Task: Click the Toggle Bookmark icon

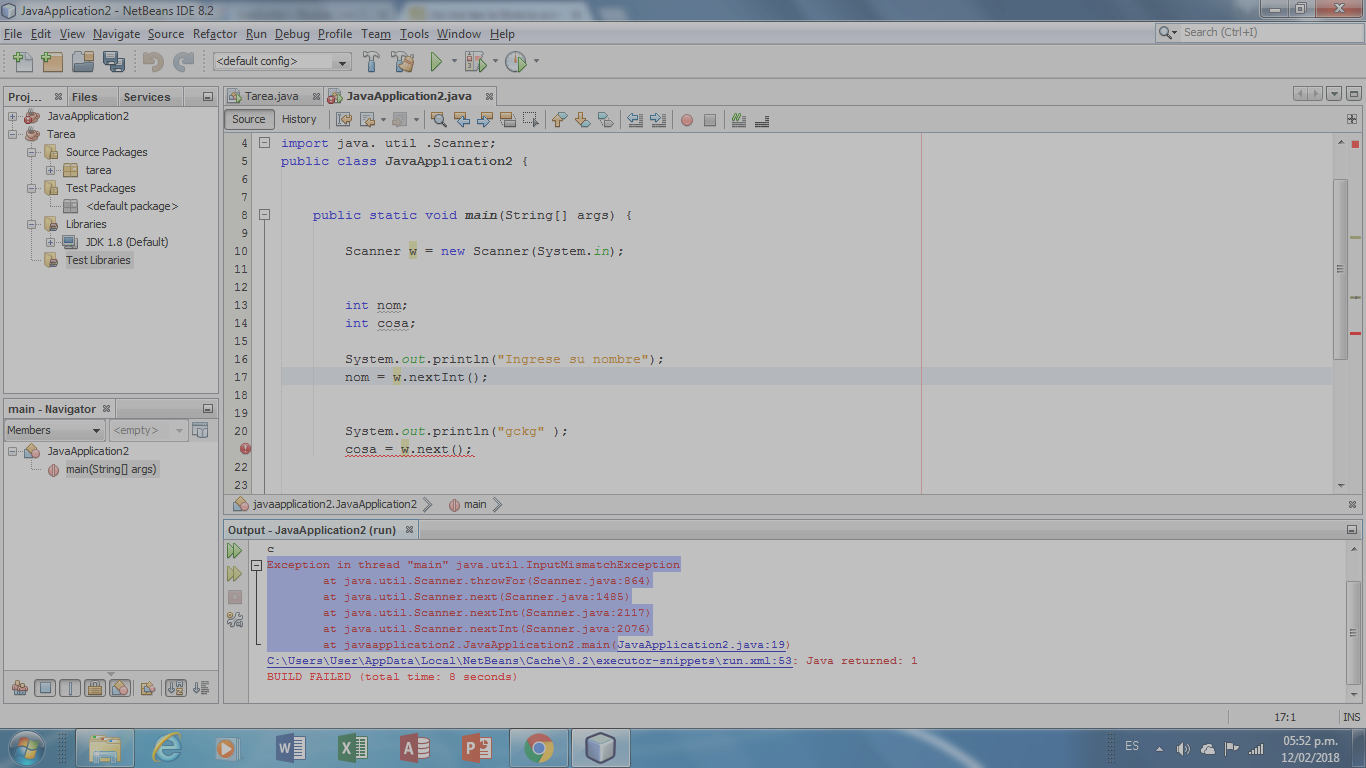Action: [x=605, y=120]
